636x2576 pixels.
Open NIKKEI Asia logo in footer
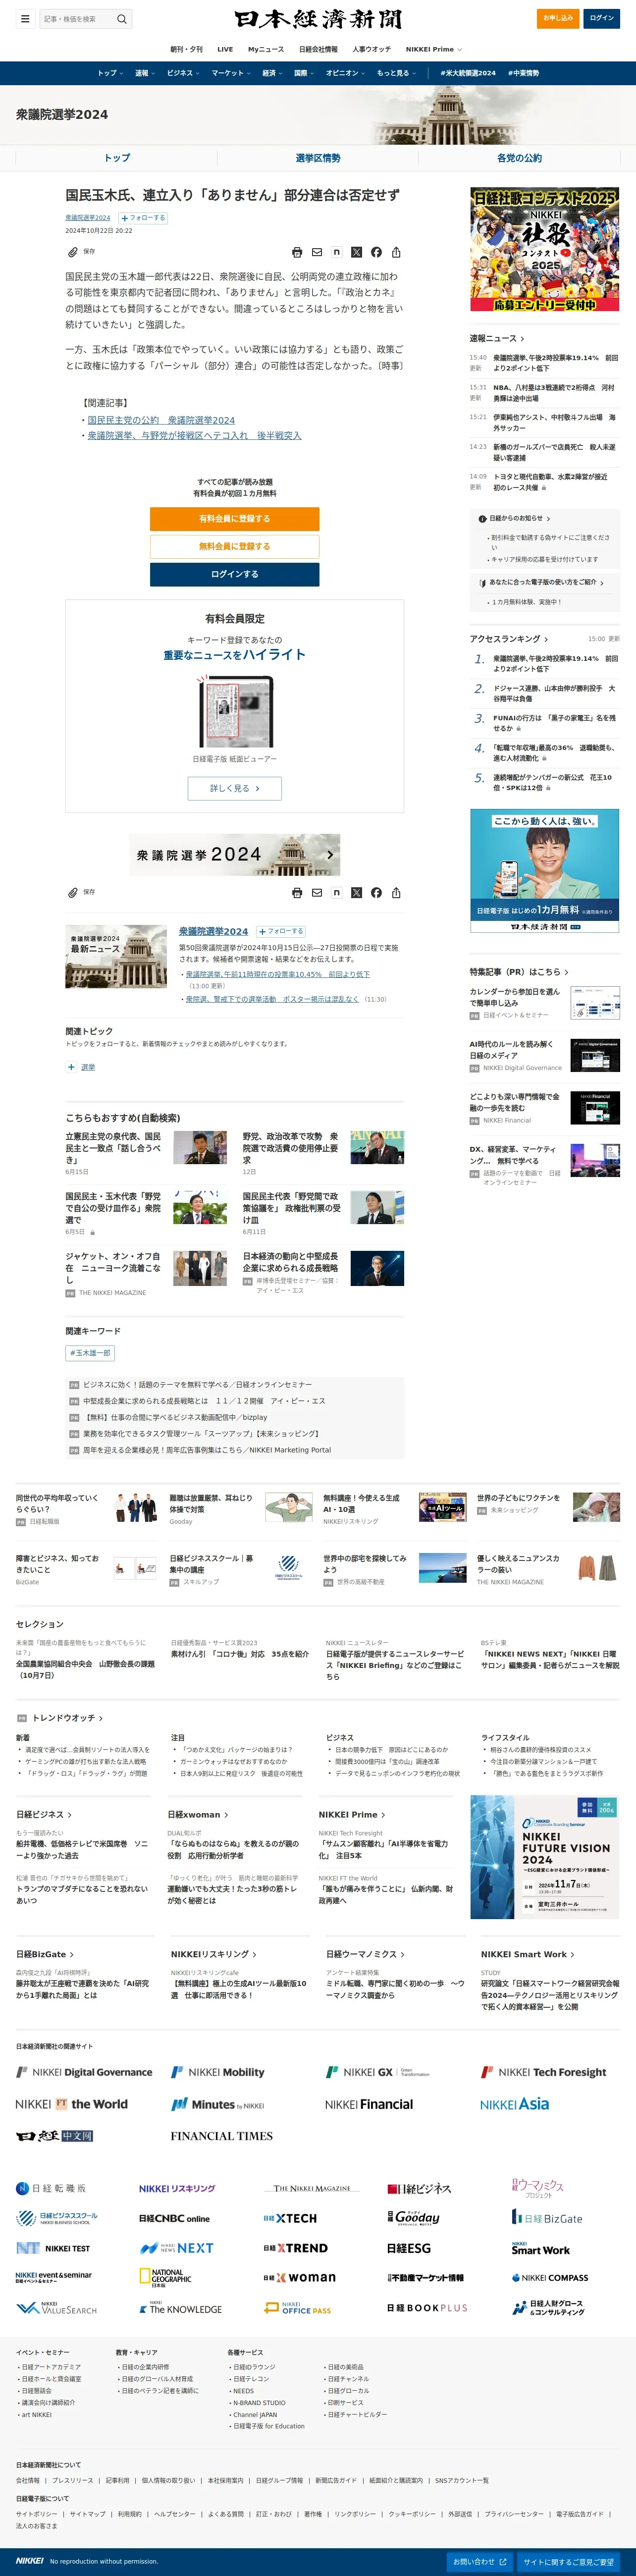click(514, 2104)
